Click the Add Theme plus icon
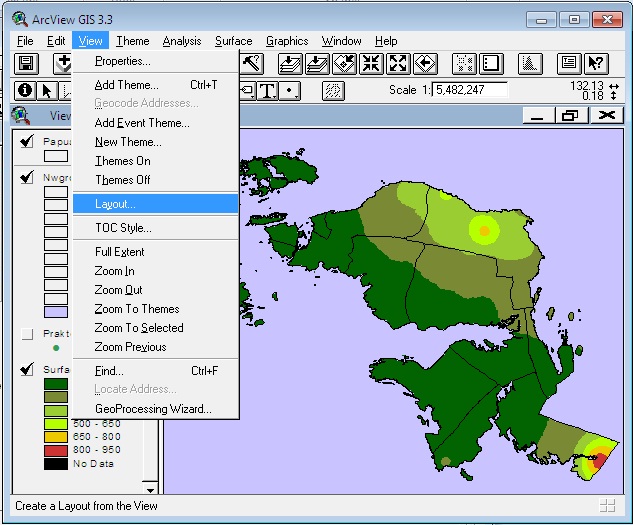The width and height of the screenshot is (633, 525). point(63,64)
